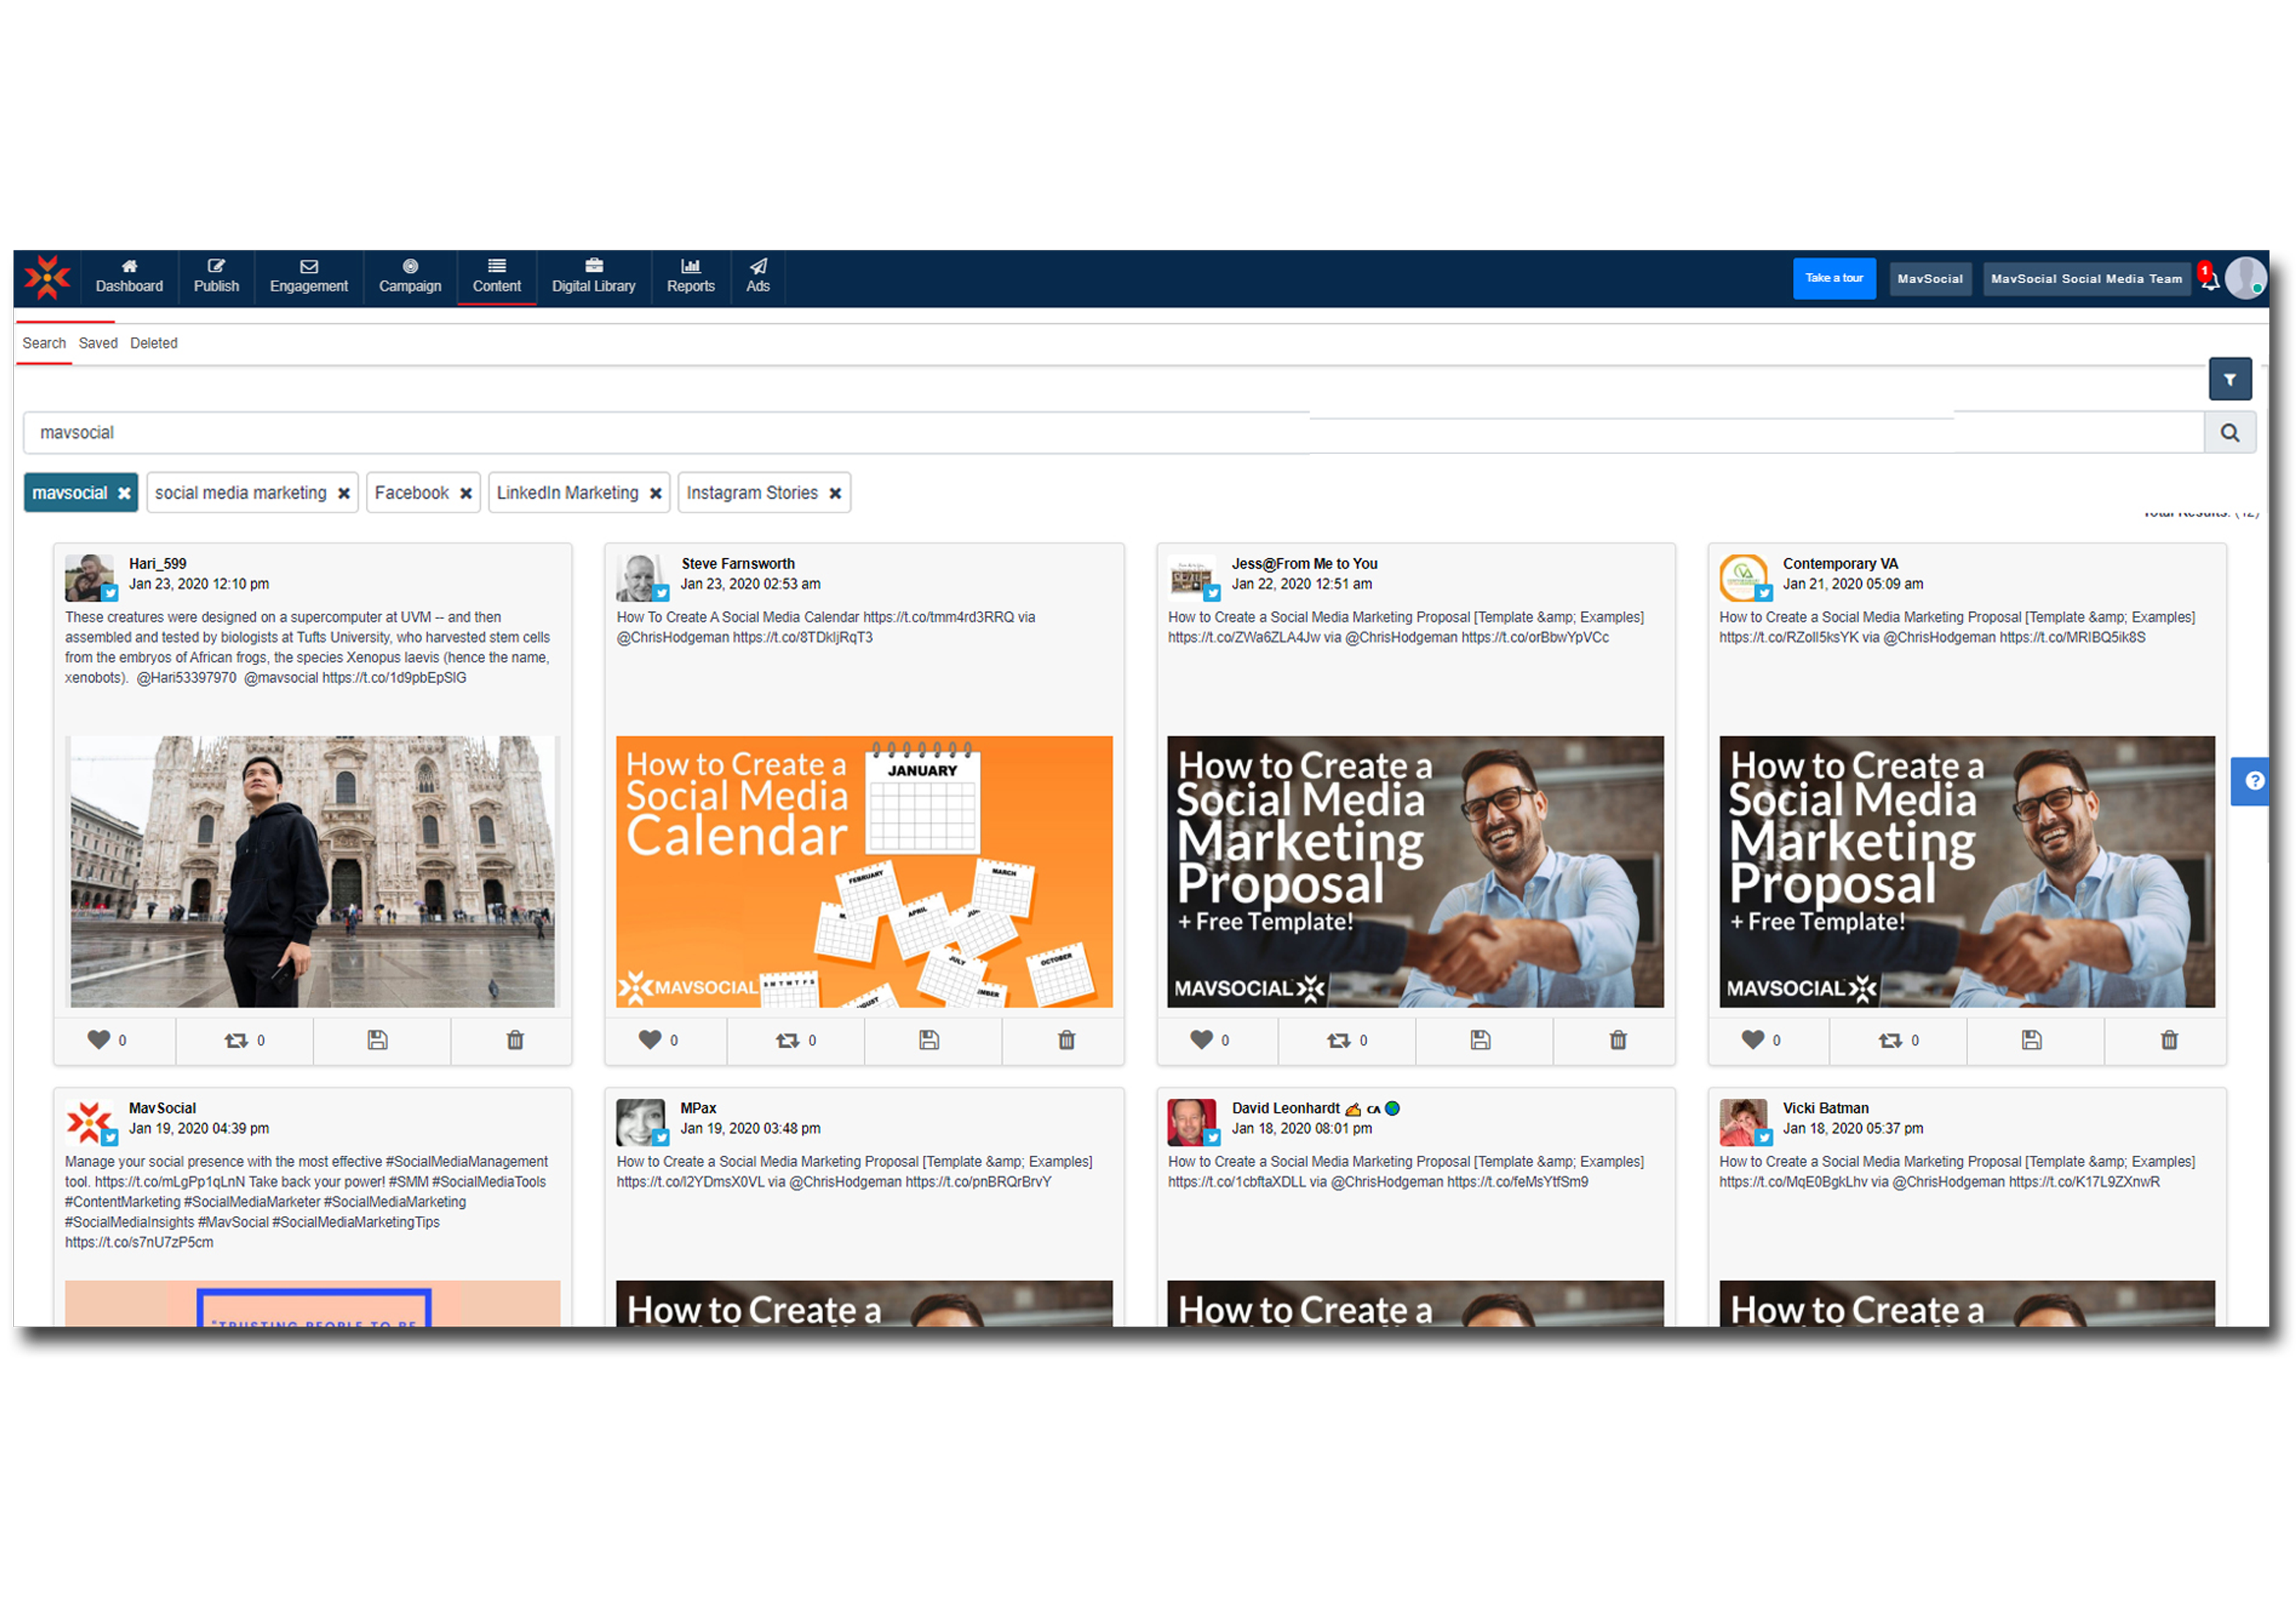
Task: Open the Dashboard menu
Action: (129, 277)
